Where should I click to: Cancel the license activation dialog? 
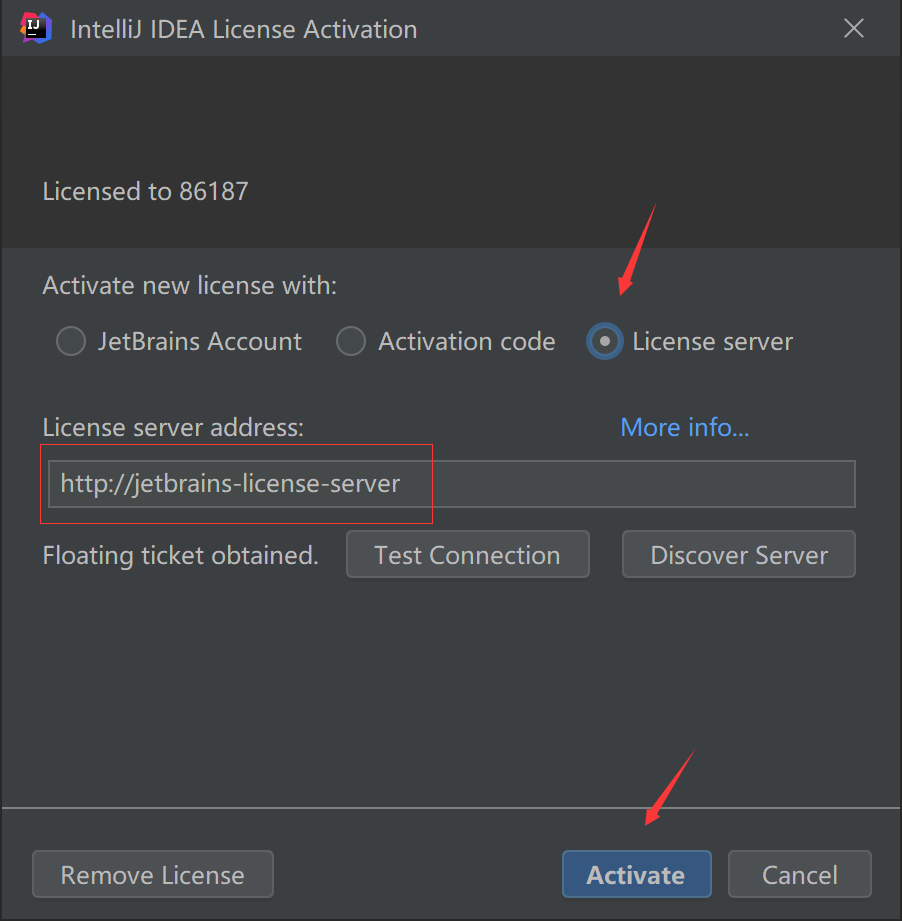[x=799, y=875]
